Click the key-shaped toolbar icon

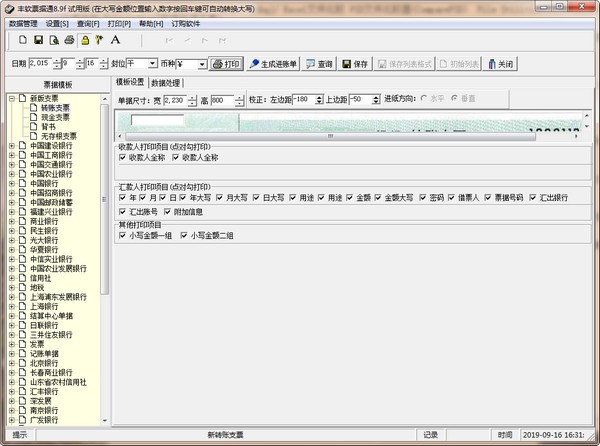pyautogui.click(x=99, y=40)
